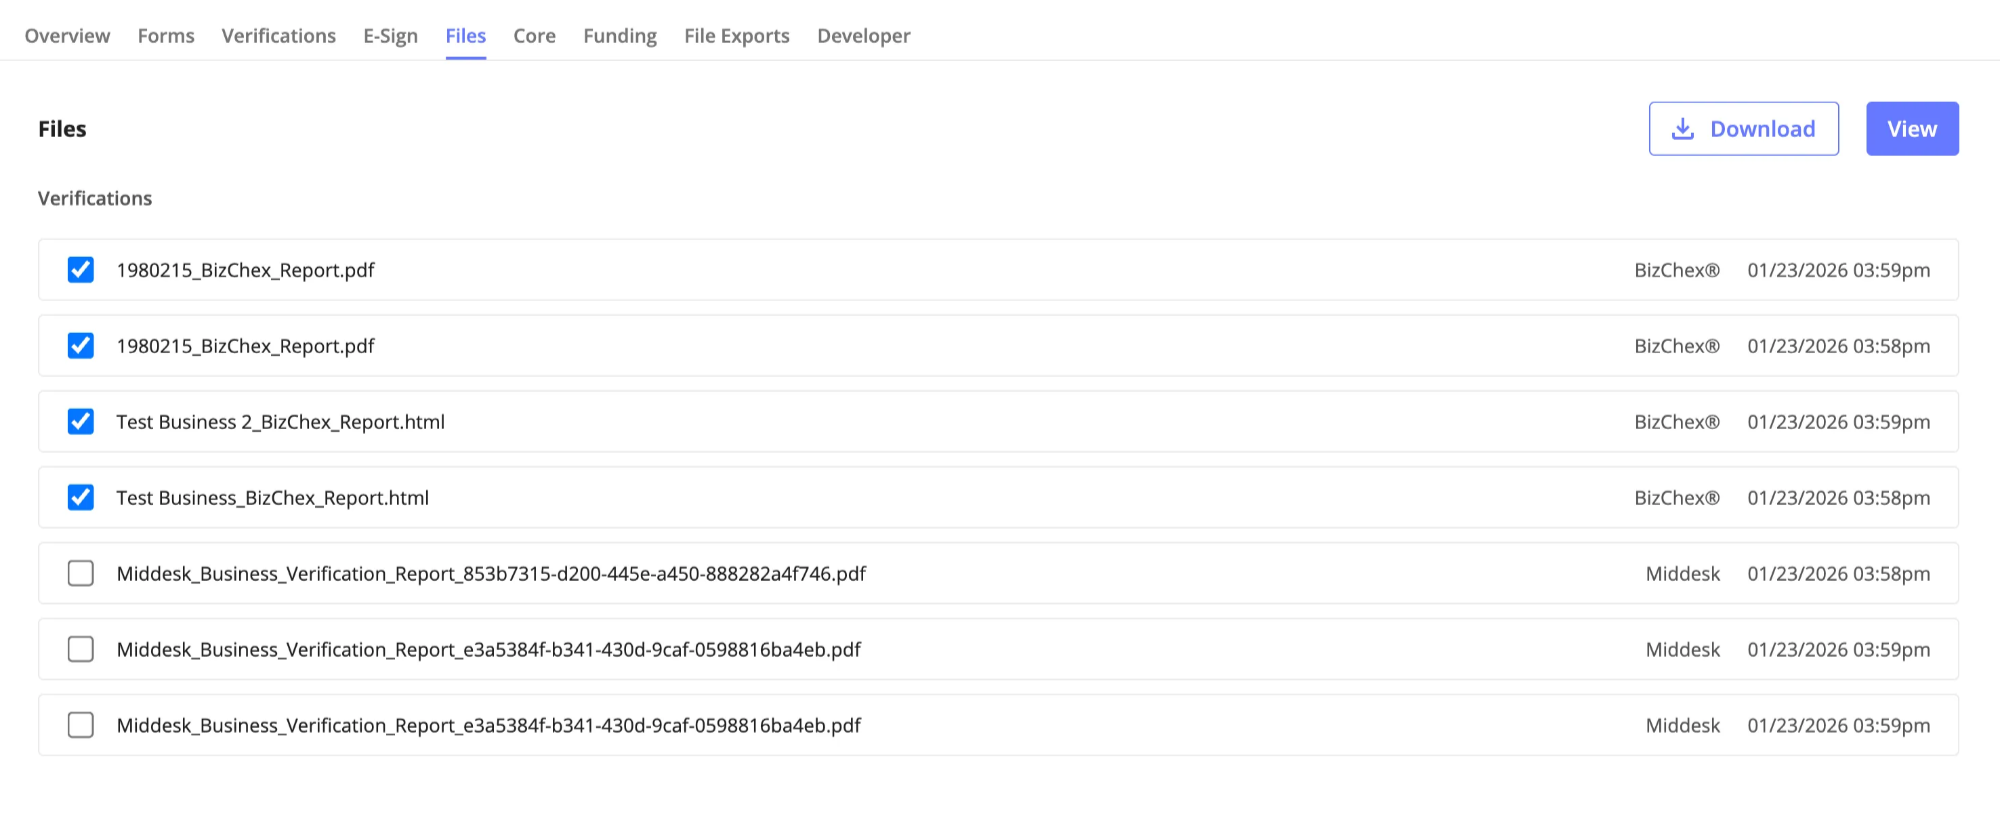Viewport: 2000px width, 820px height.
Task: Select the E-Sign tab
Action: point(390,36)
